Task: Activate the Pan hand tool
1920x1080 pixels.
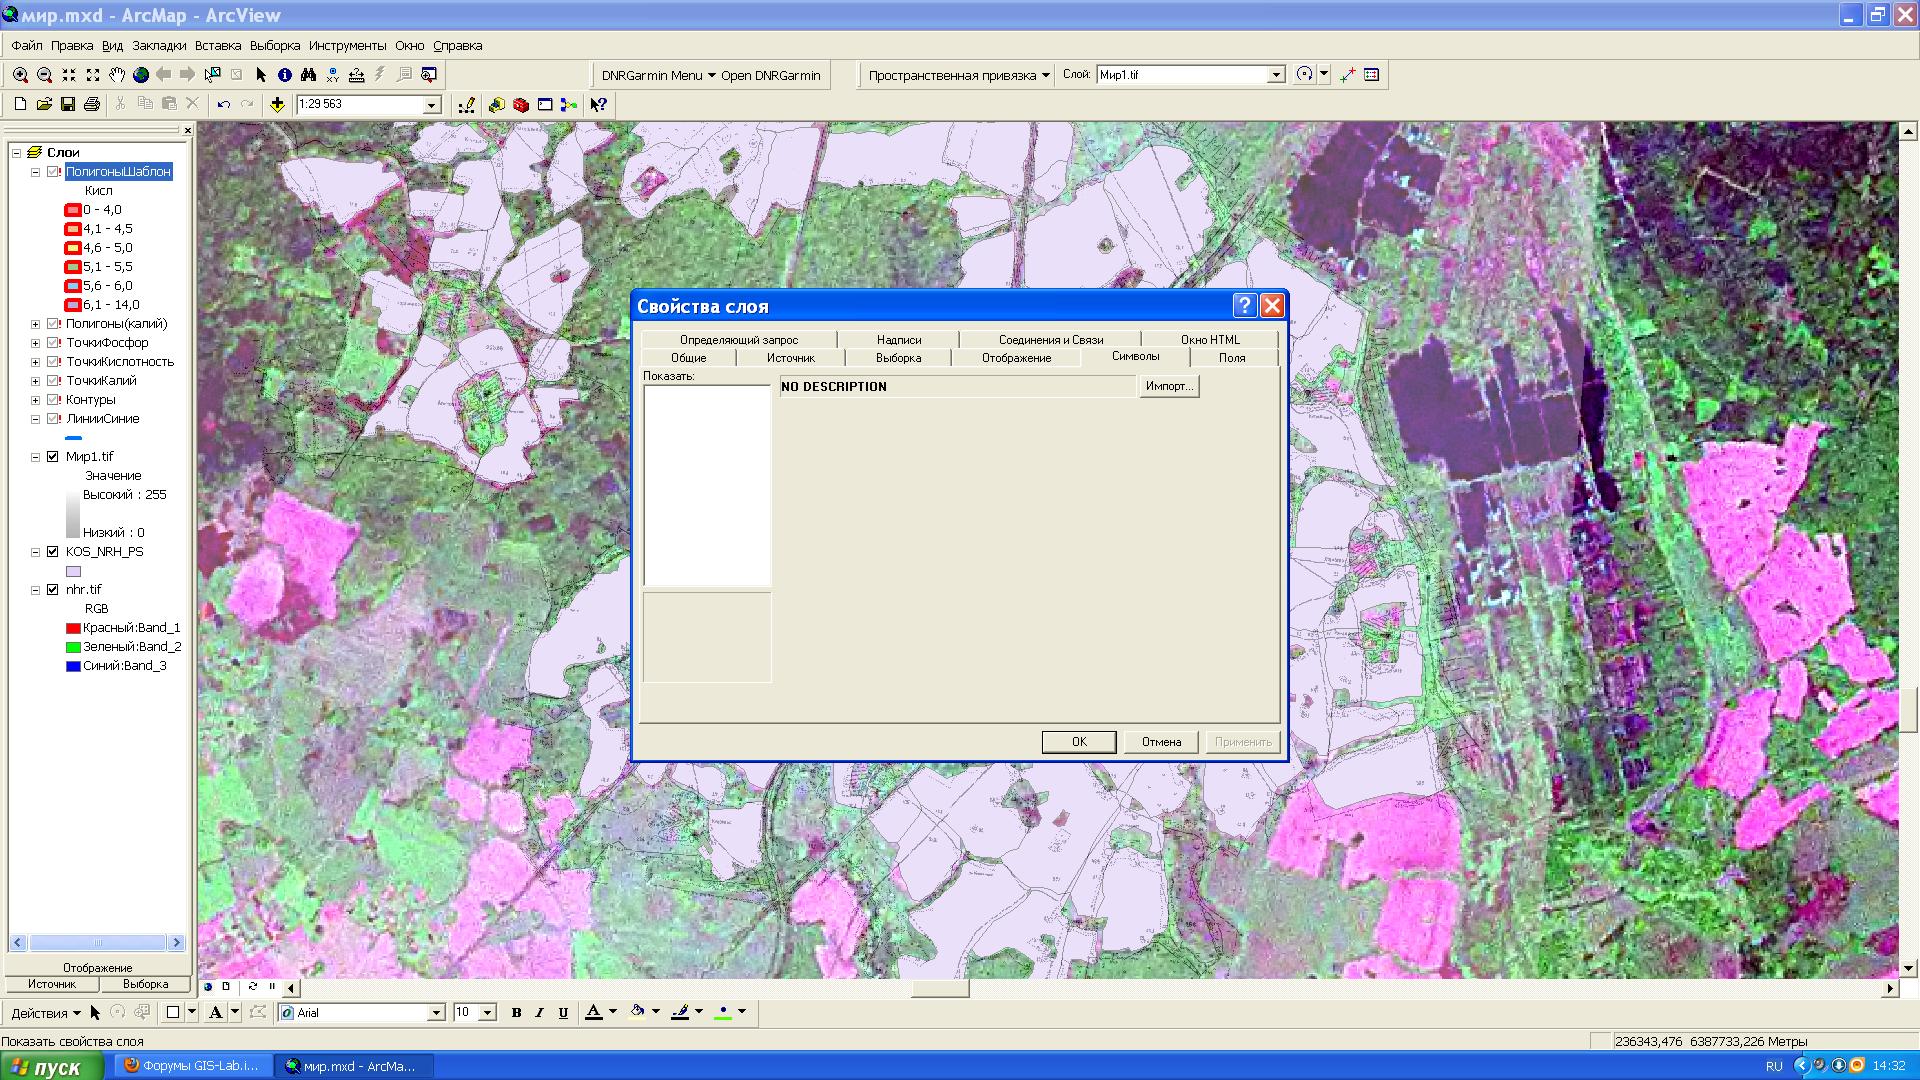Action: (117, 75)
